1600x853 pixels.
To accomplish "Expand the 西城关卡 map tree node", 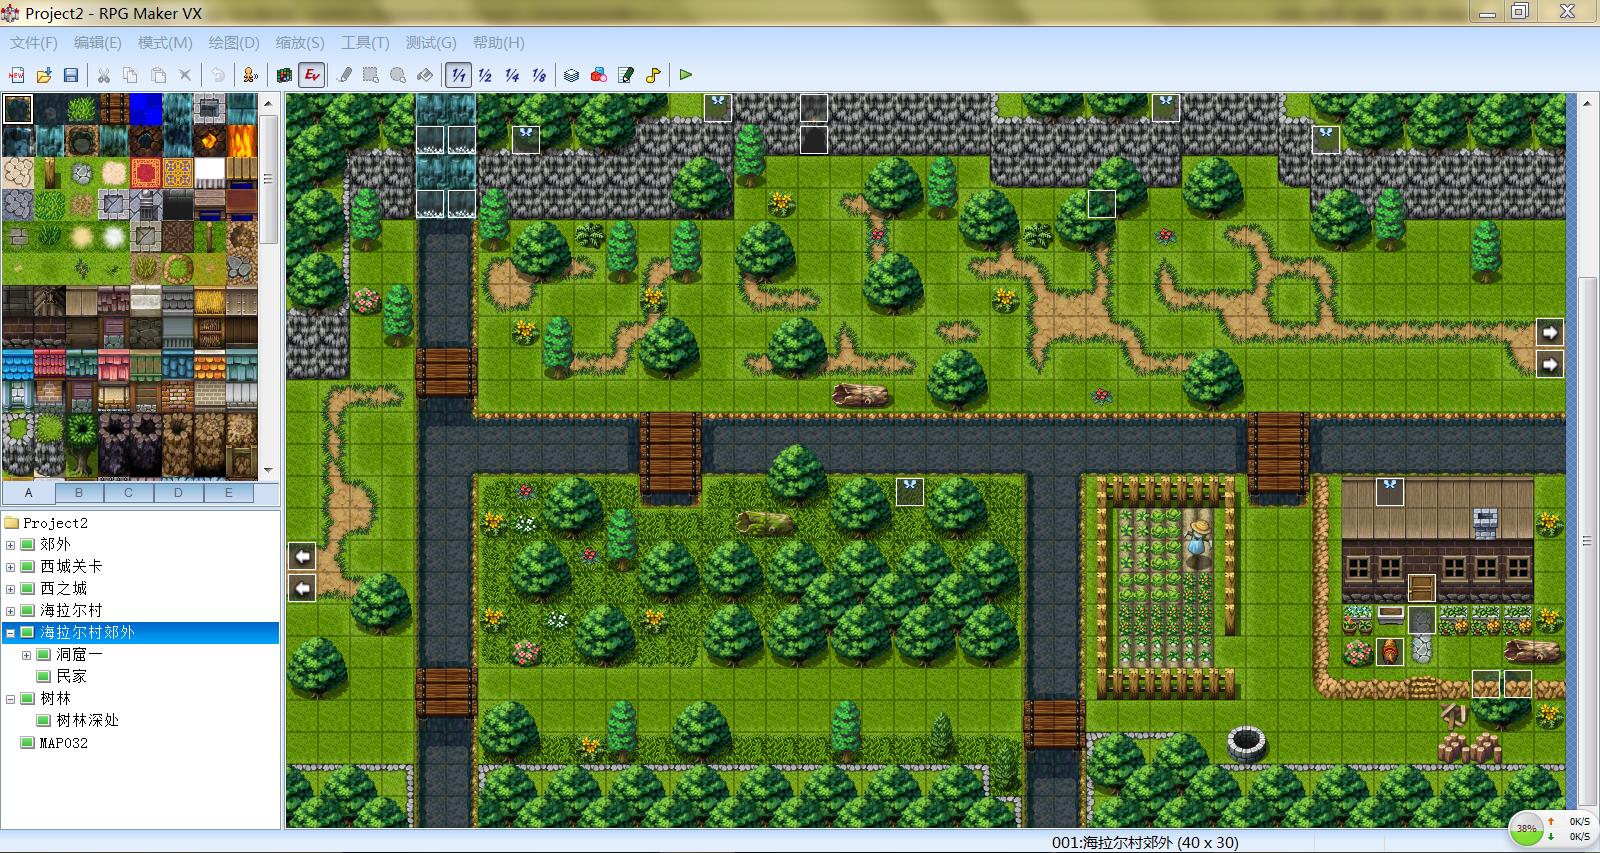I will click(11, 567).
